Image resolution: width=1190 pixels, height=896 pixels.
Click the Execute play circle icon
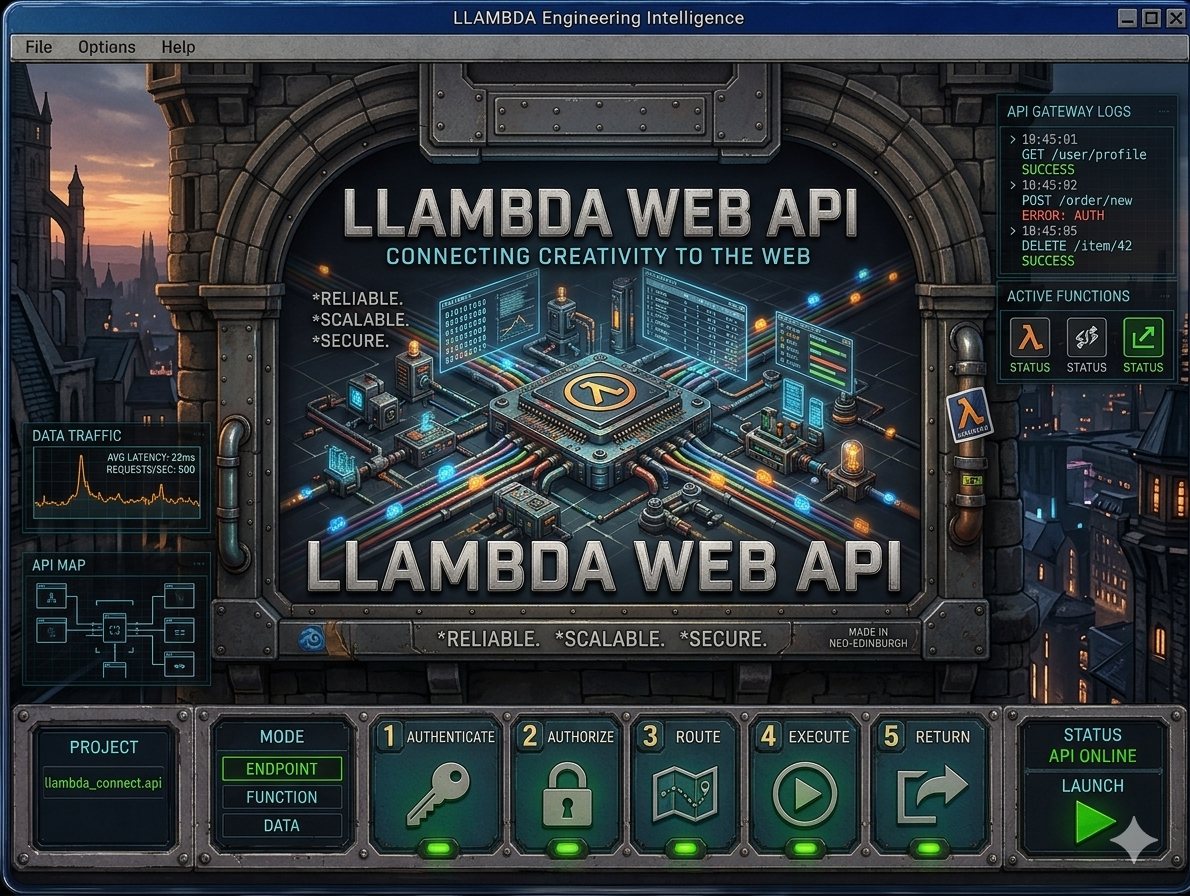pos(804,794)
